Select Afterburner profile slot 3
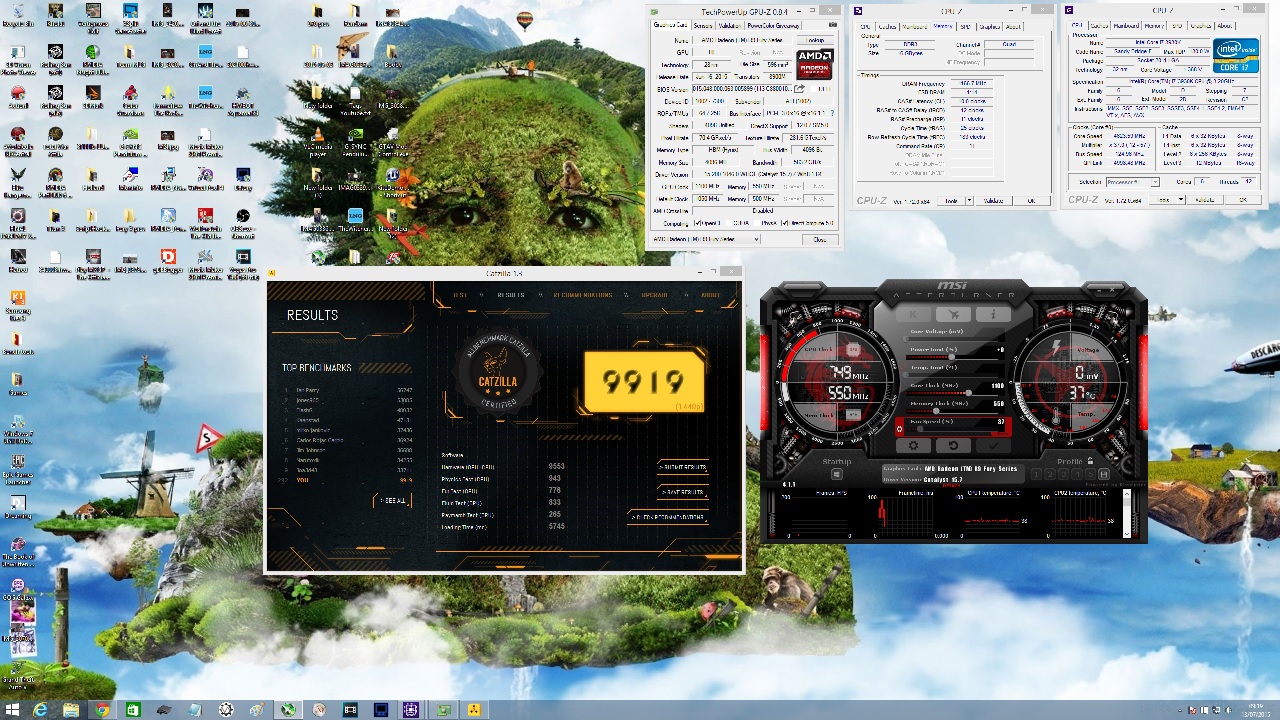The image size is (1280, 720). click(x=1063, y=474)
